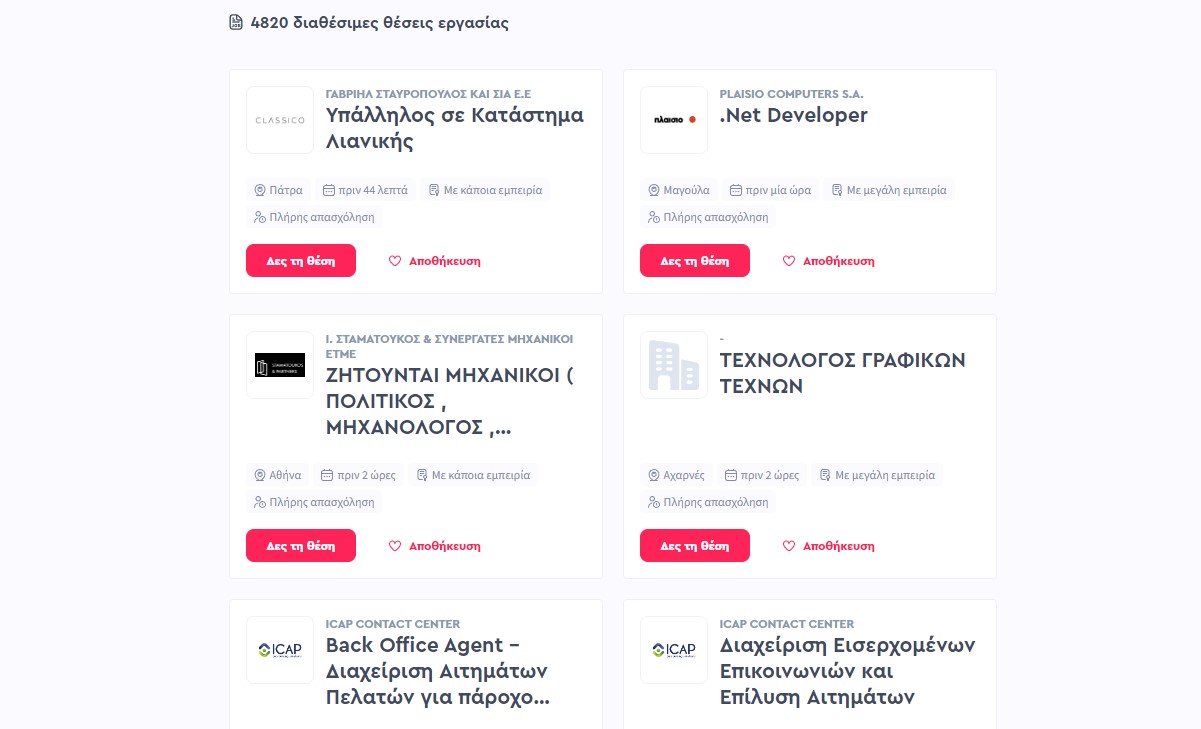Save the ΖΗΤΟΥΝΤΑΙ ΜΗΧΑΝΙΚΟΙ job via Αποθήκευση

pyautogui.click(x=435, y=546)
